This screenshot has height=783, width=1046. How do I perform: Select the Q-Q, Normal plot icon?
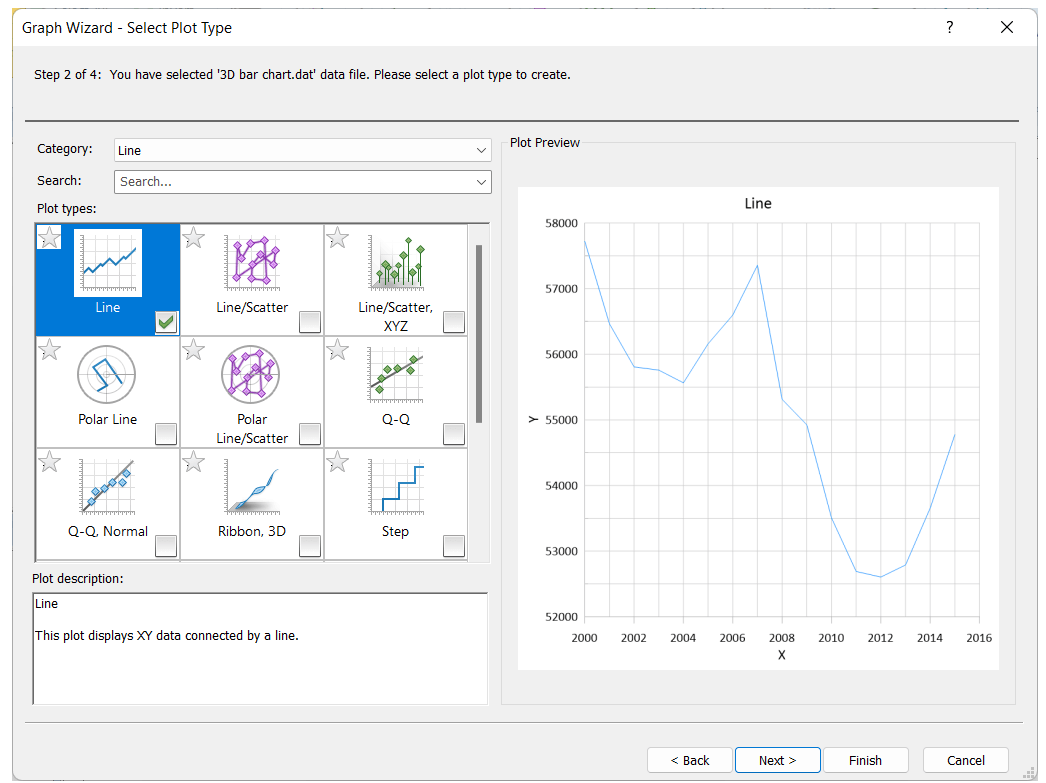[x=107, y=487]
